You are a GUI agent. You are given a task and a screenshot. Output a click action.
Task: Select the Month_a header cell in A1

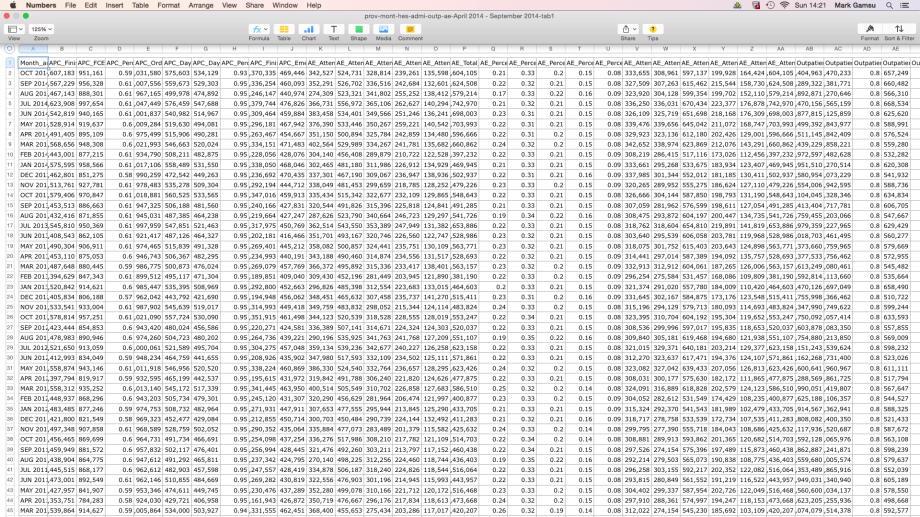pyautogui.click(x=32, y=62)
